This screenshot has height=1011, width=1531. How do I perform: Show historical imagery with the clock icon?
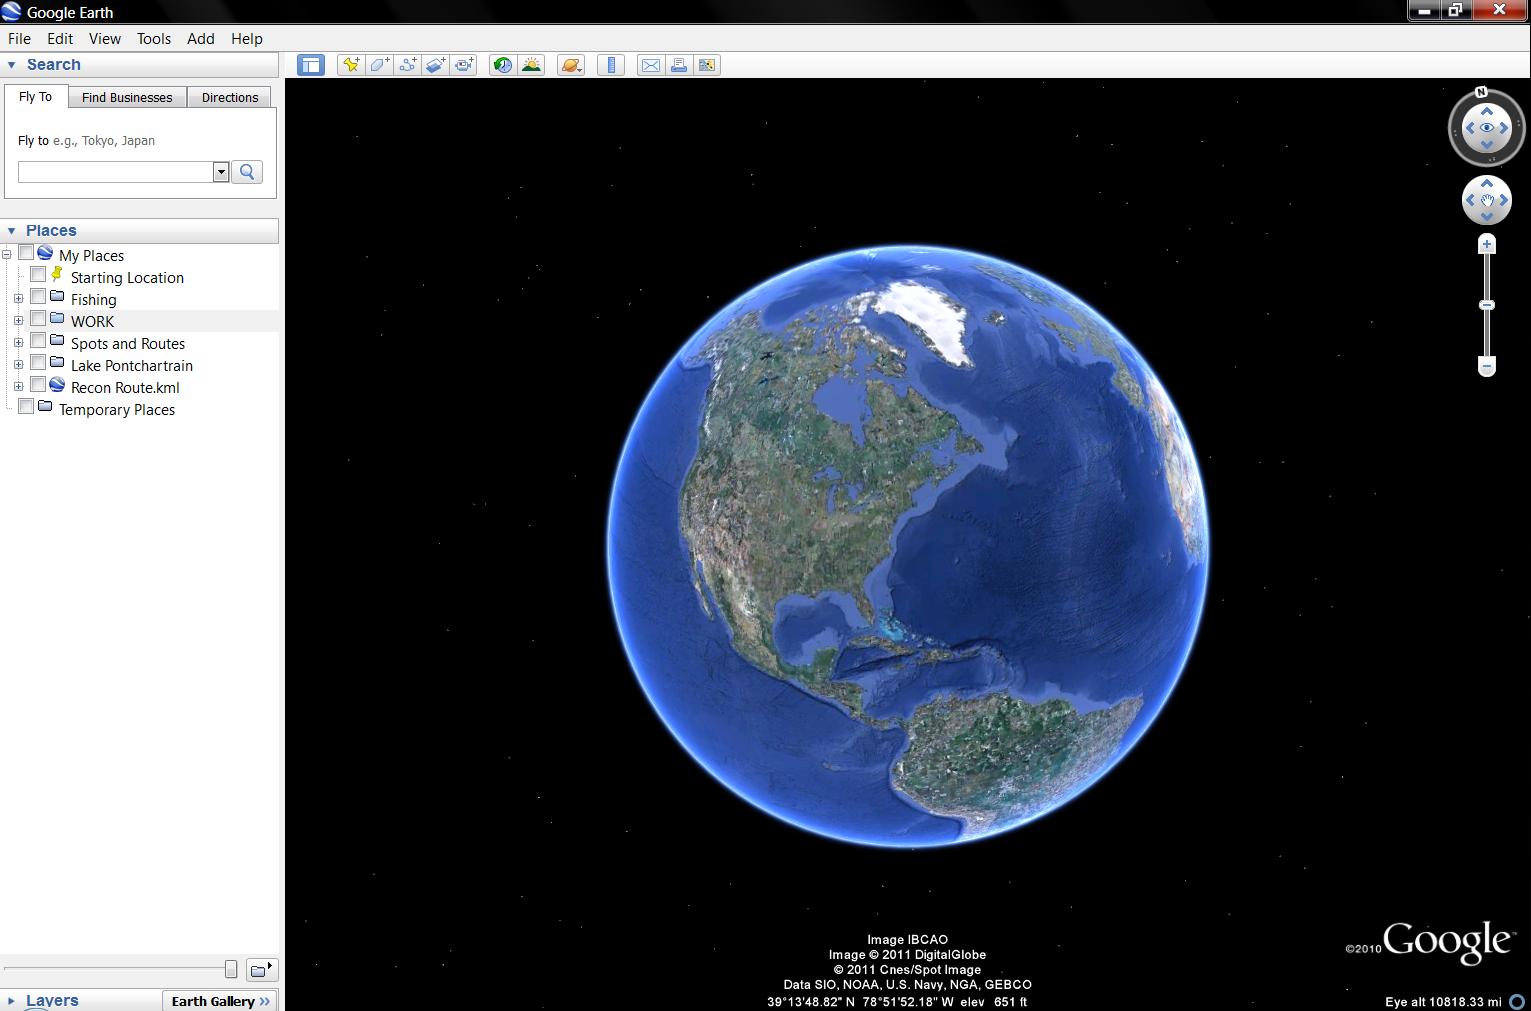tap(503, 65)
